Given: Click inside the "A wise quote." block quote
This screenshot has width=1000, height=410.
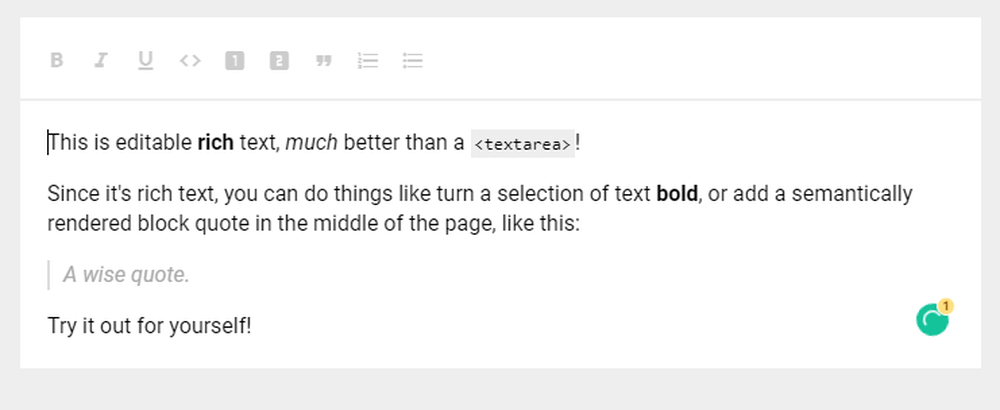Looking at the screenshot, I should tap(126, 274).
